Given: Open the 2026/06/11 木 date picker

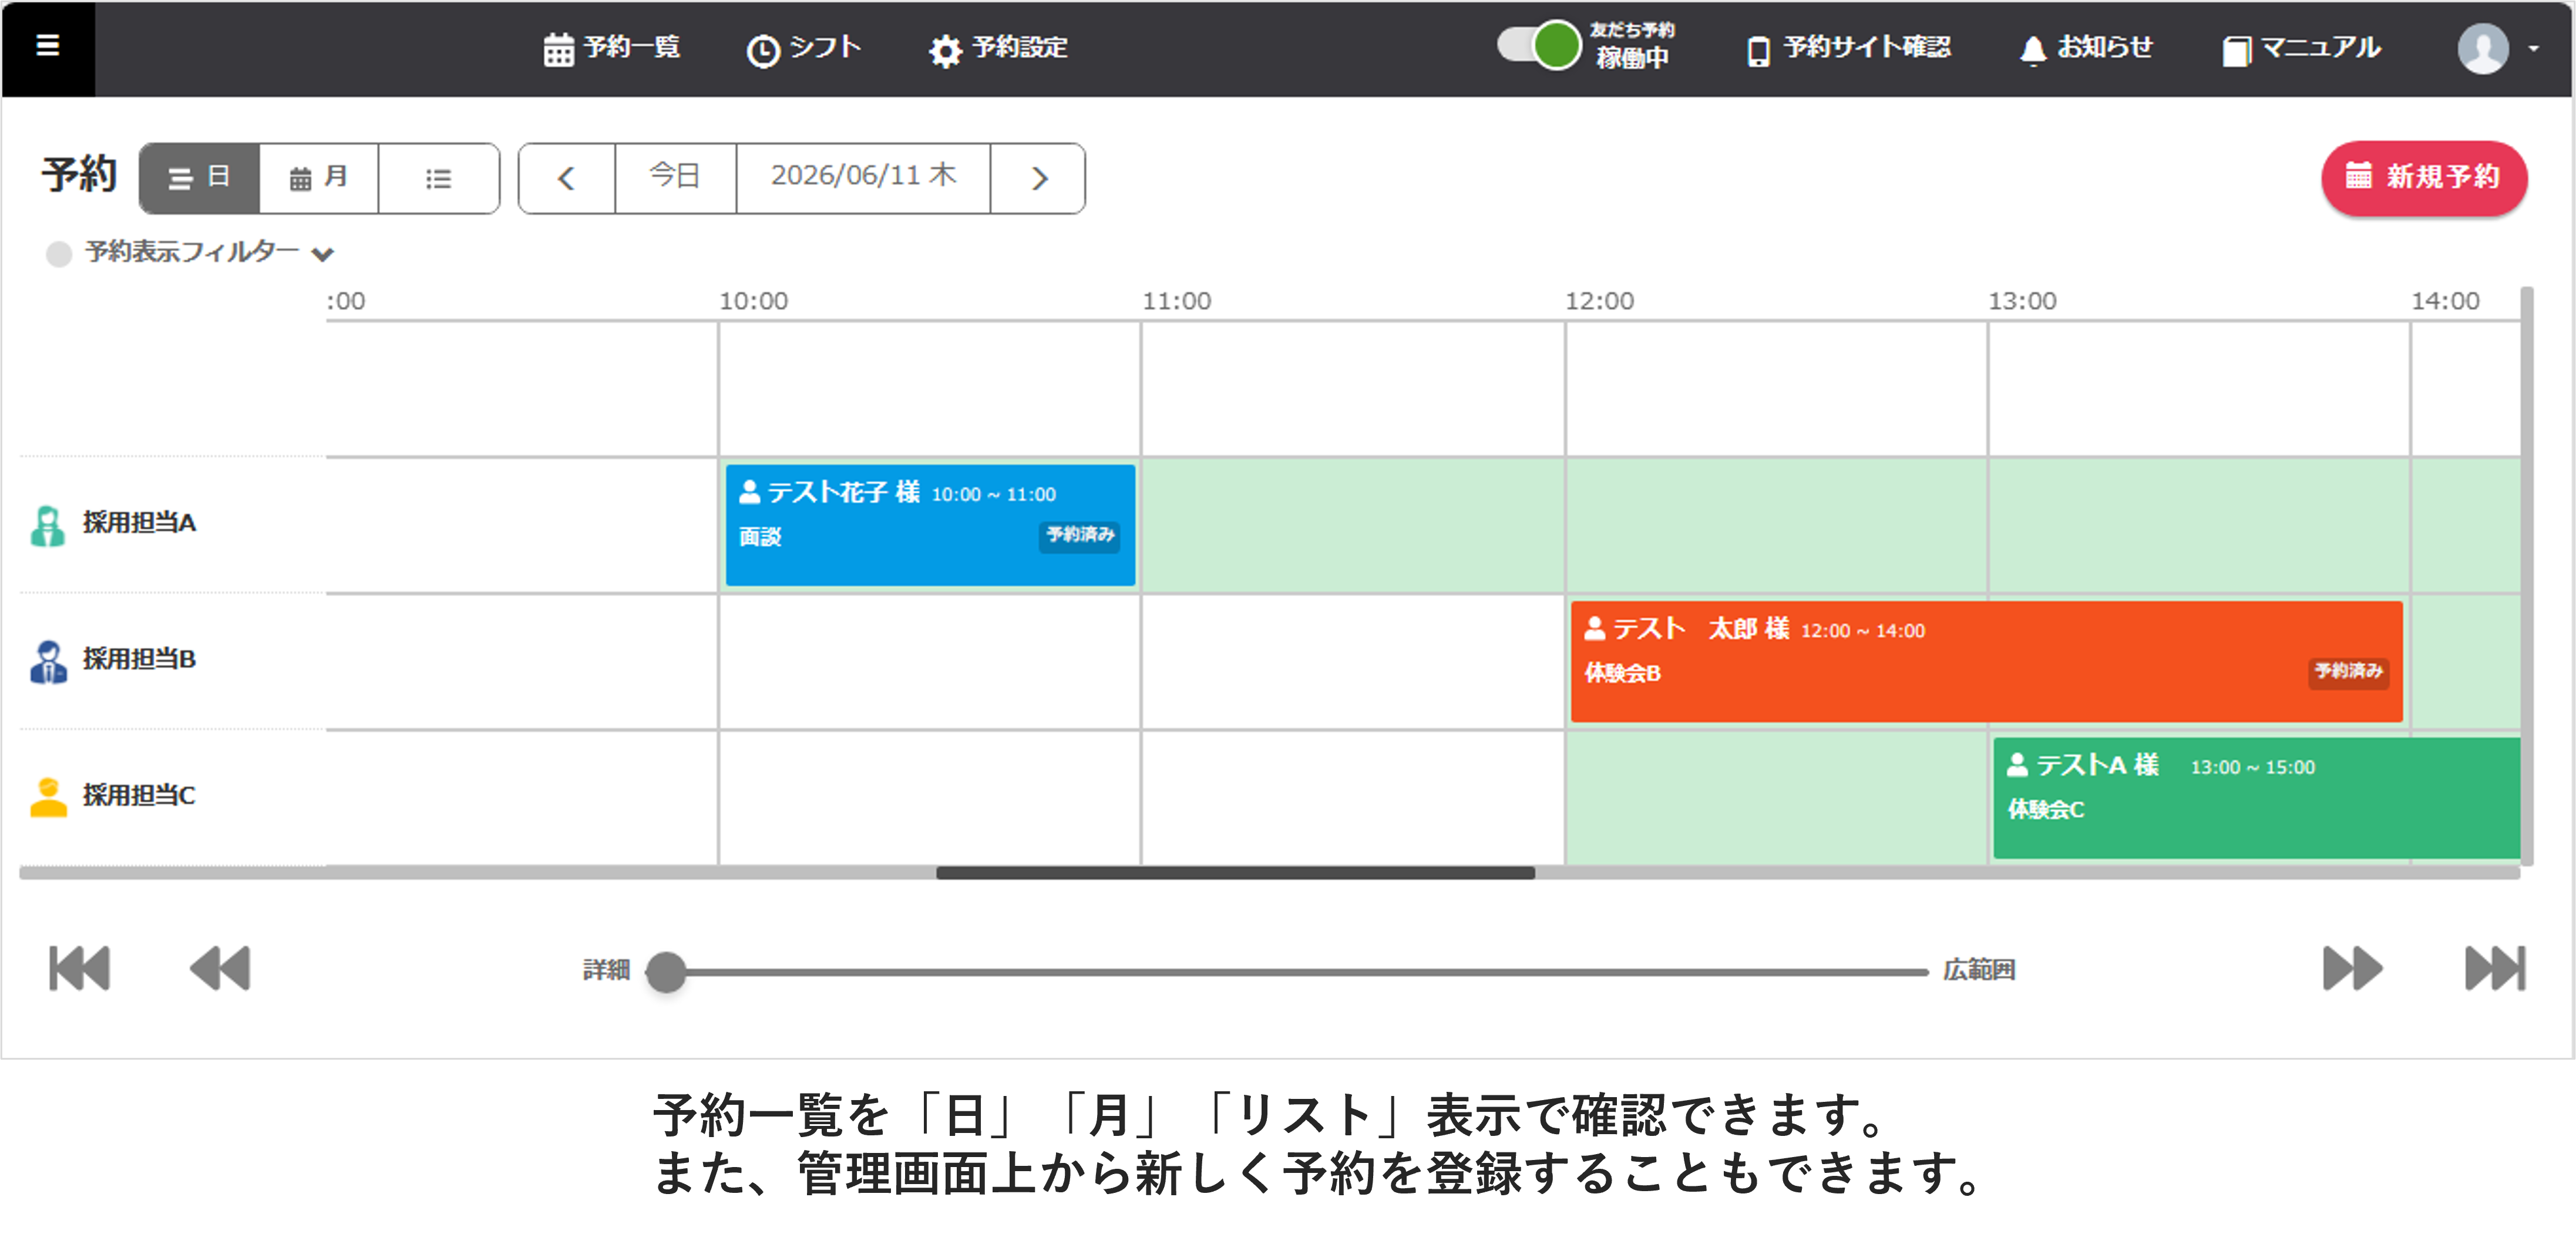Looking at the screenshot, I should point(863,178).
